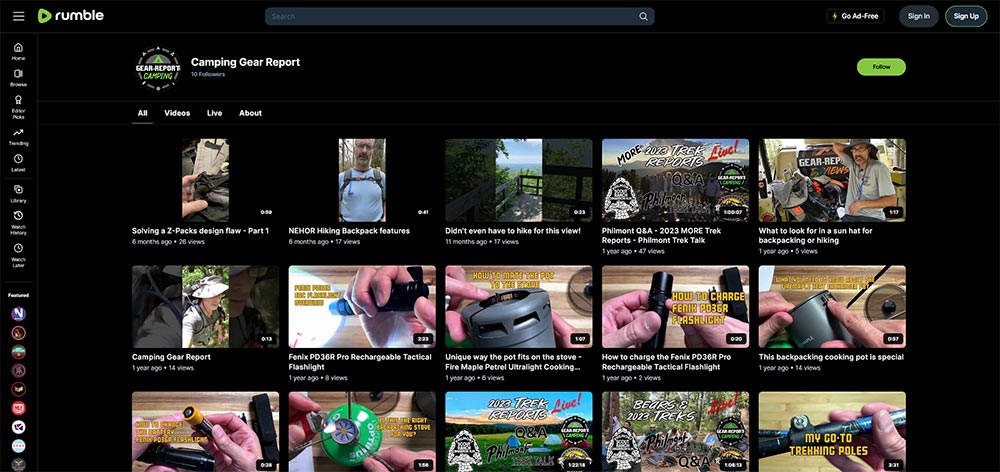
Task: Click title 'Didn't even have to hike for this view!'
Action: [513, 231]
